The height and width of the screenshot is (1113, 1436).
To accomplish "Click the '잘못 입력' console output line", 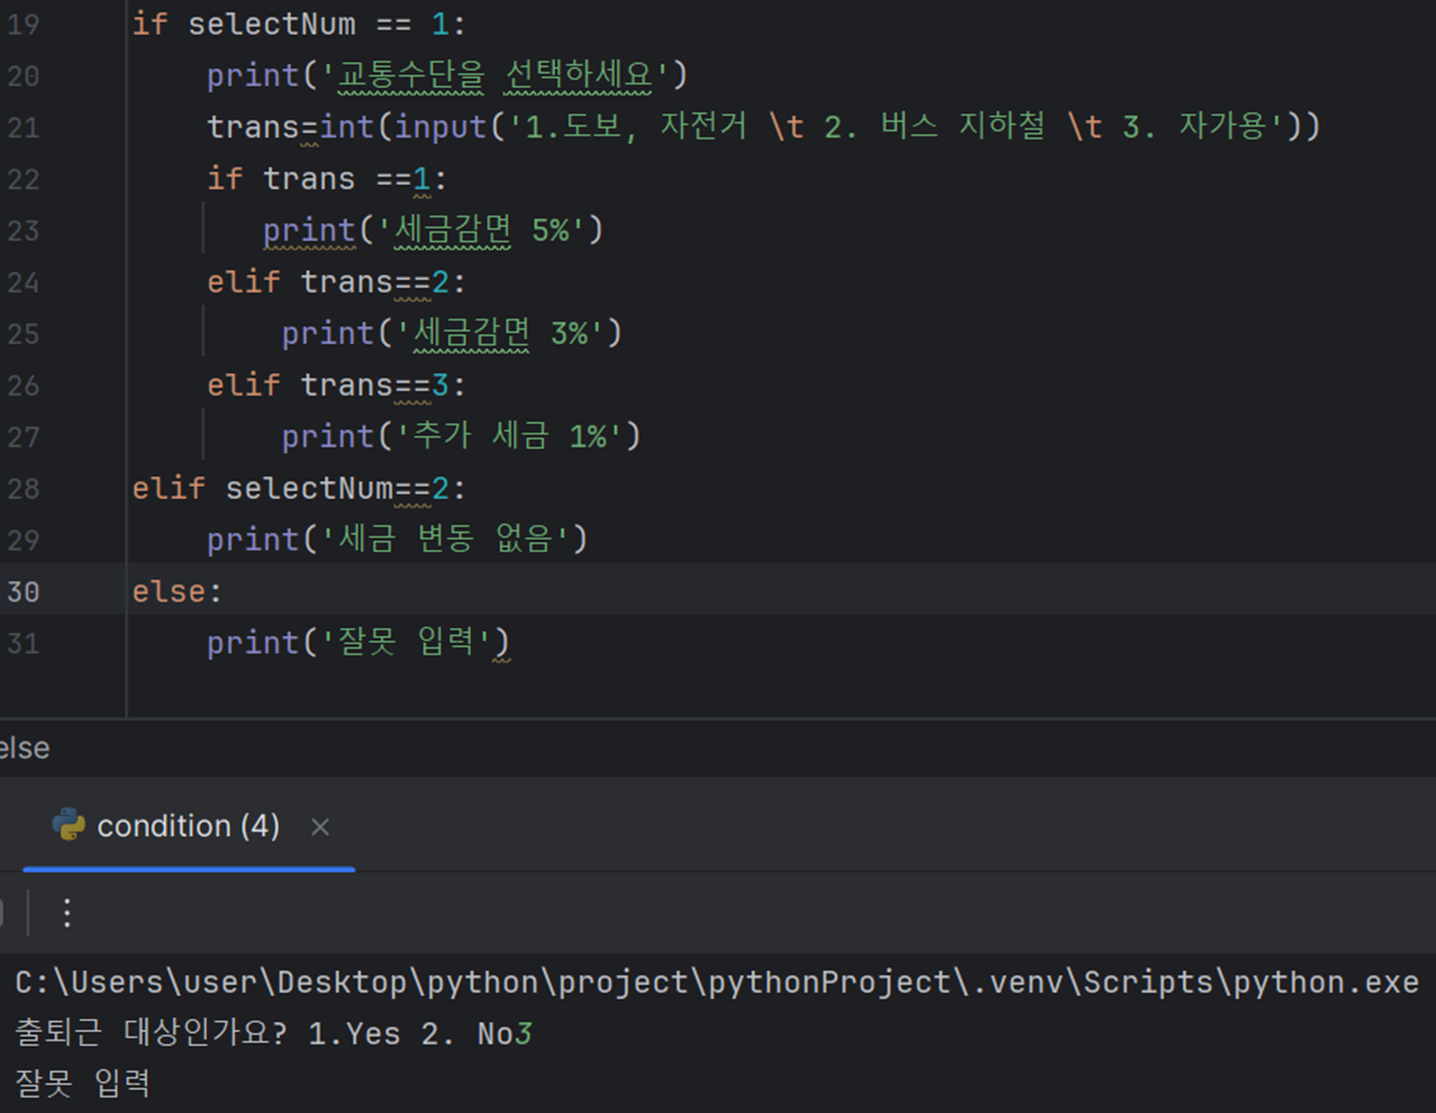I will [x=83, y=1083].
